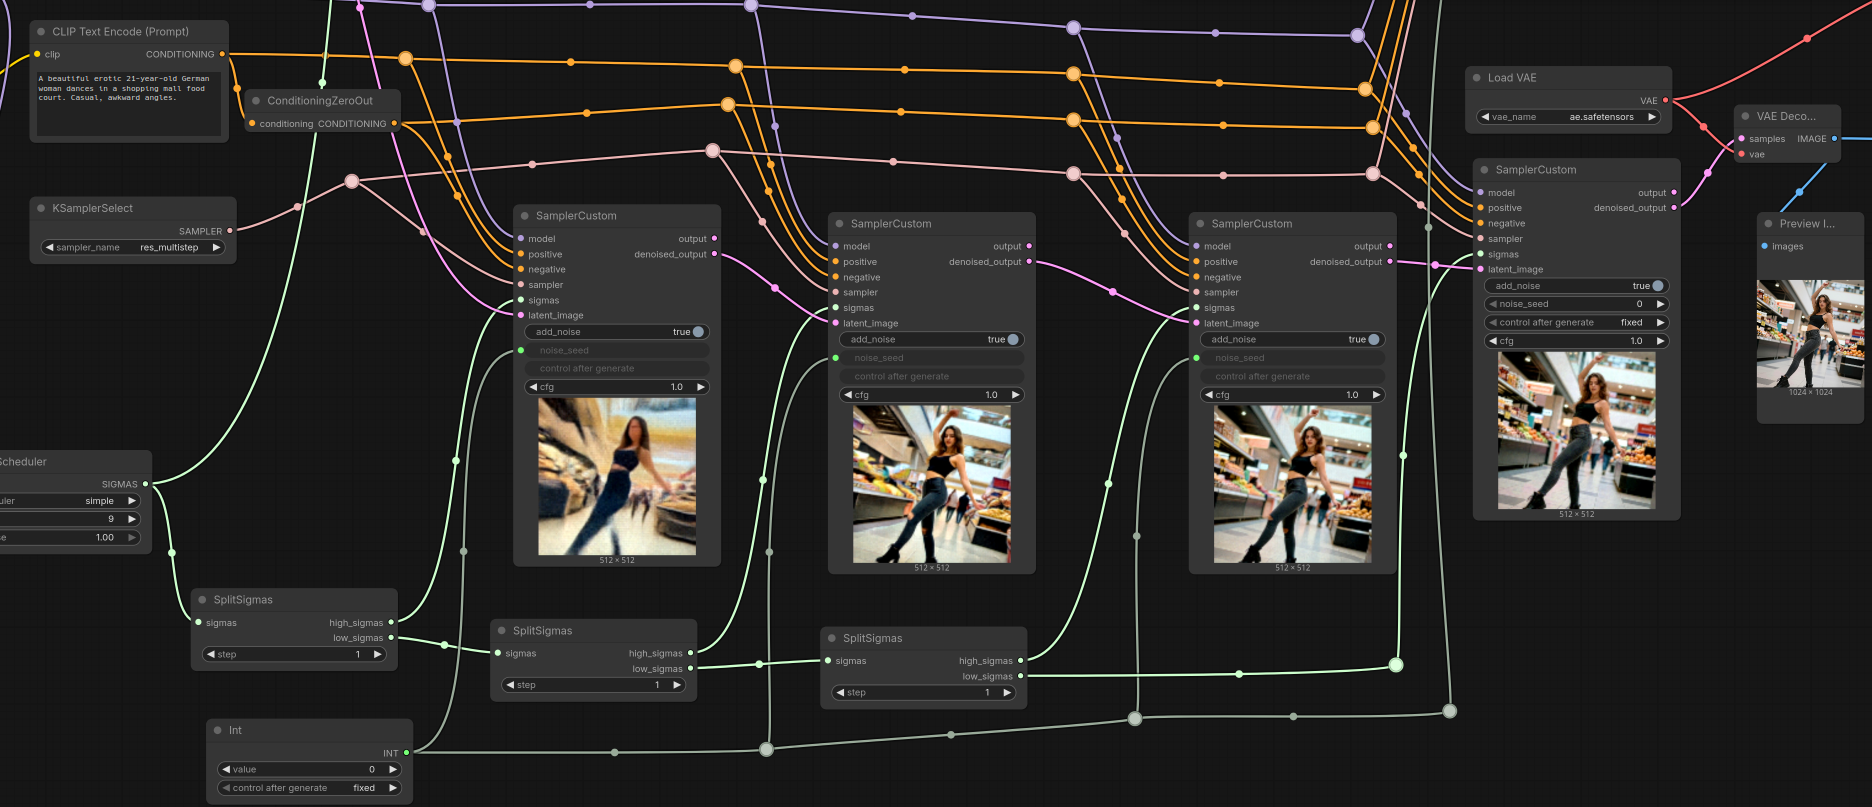Click the INT output port of the Int node
This screenshot has height=807, width=1872.
click(406, 753)
